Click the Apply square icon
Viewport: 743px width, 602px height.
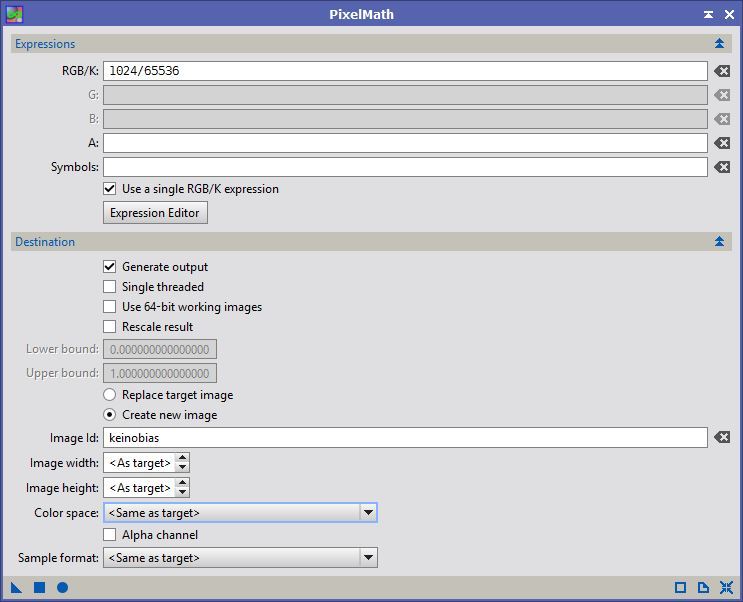[x=40, y=588]
